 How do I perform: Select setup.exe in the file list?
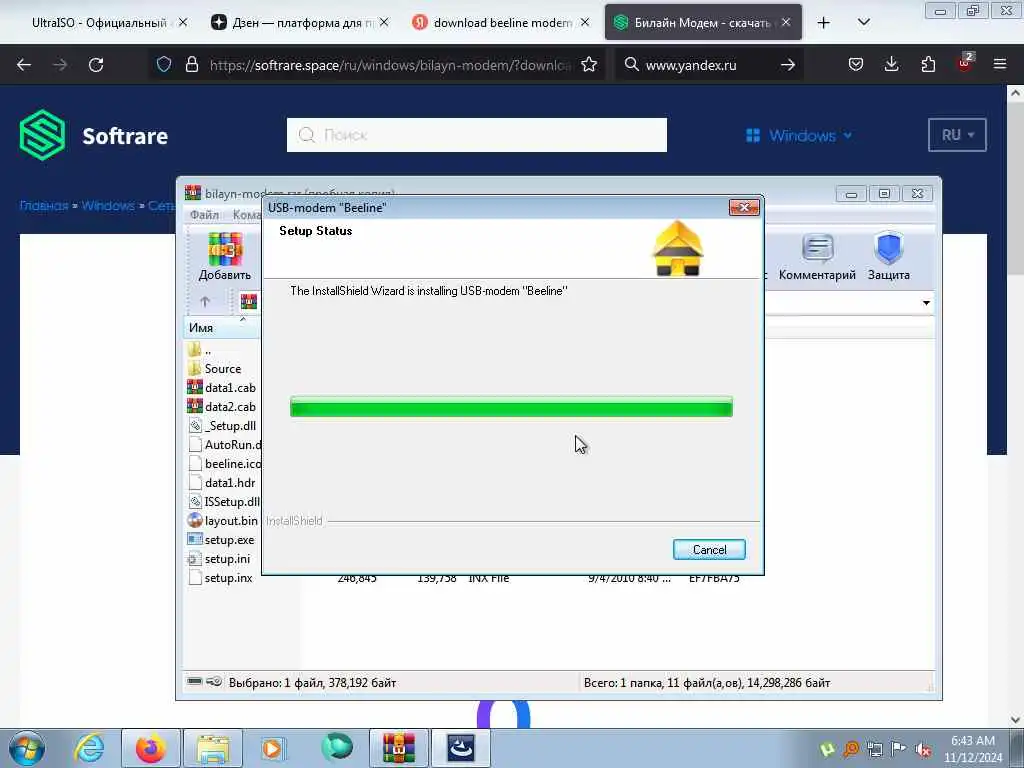coord(223,539)
